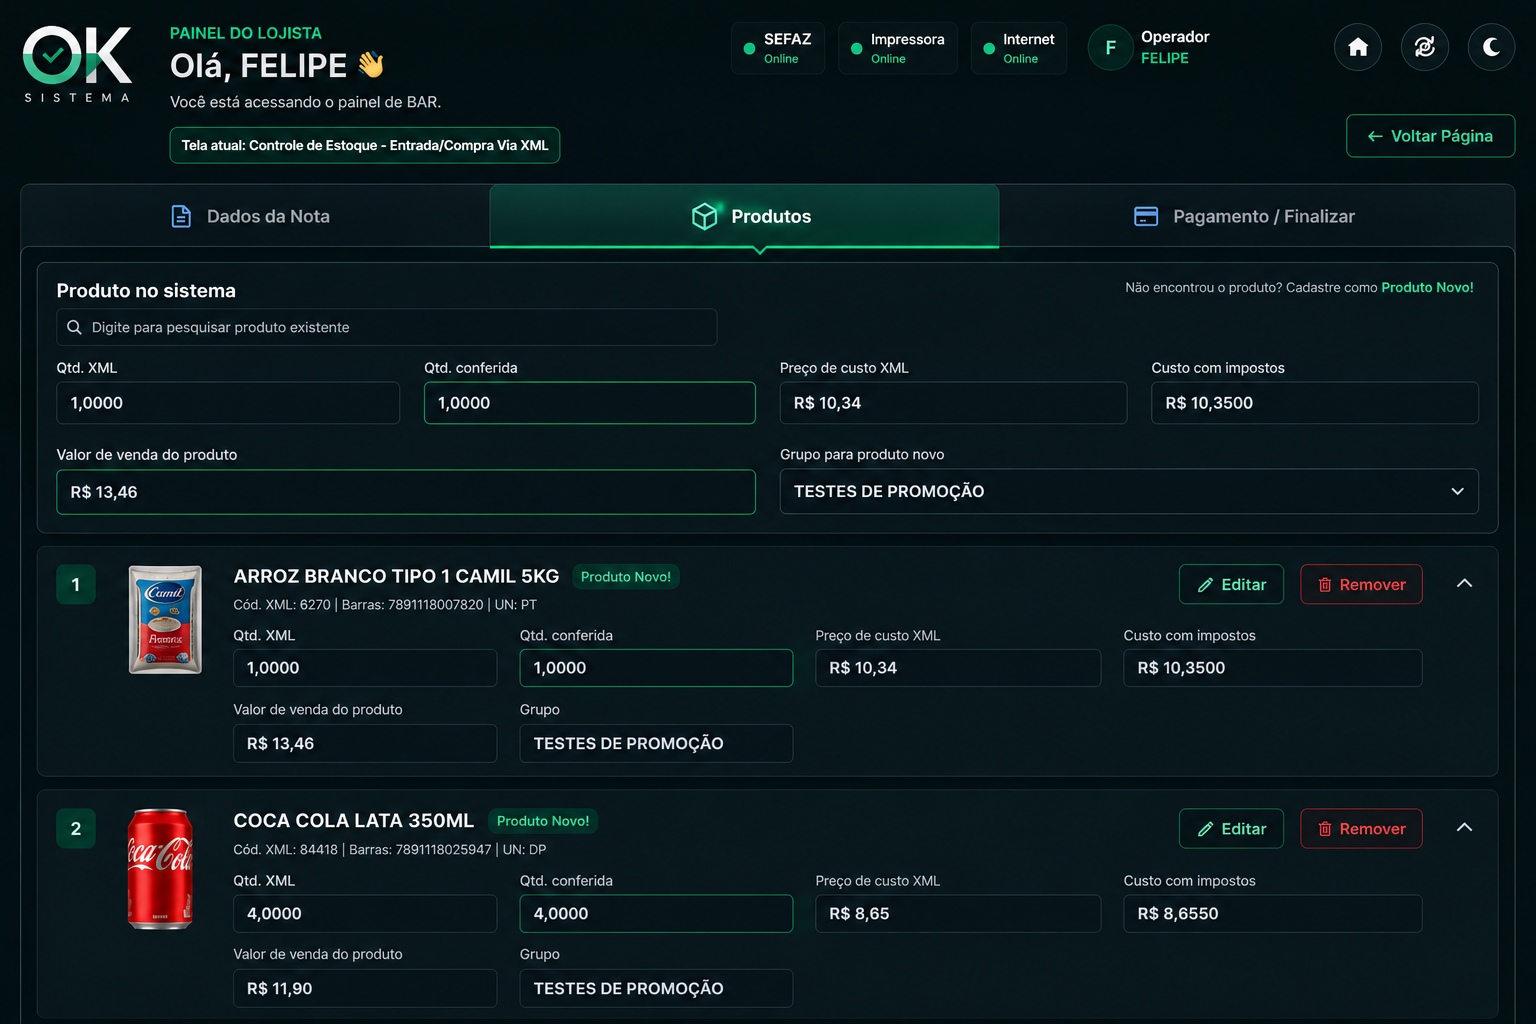Click Operador FELIPE label
The height and width of the screenshot is (1024, 1536).
click(x=1175, y=47)
